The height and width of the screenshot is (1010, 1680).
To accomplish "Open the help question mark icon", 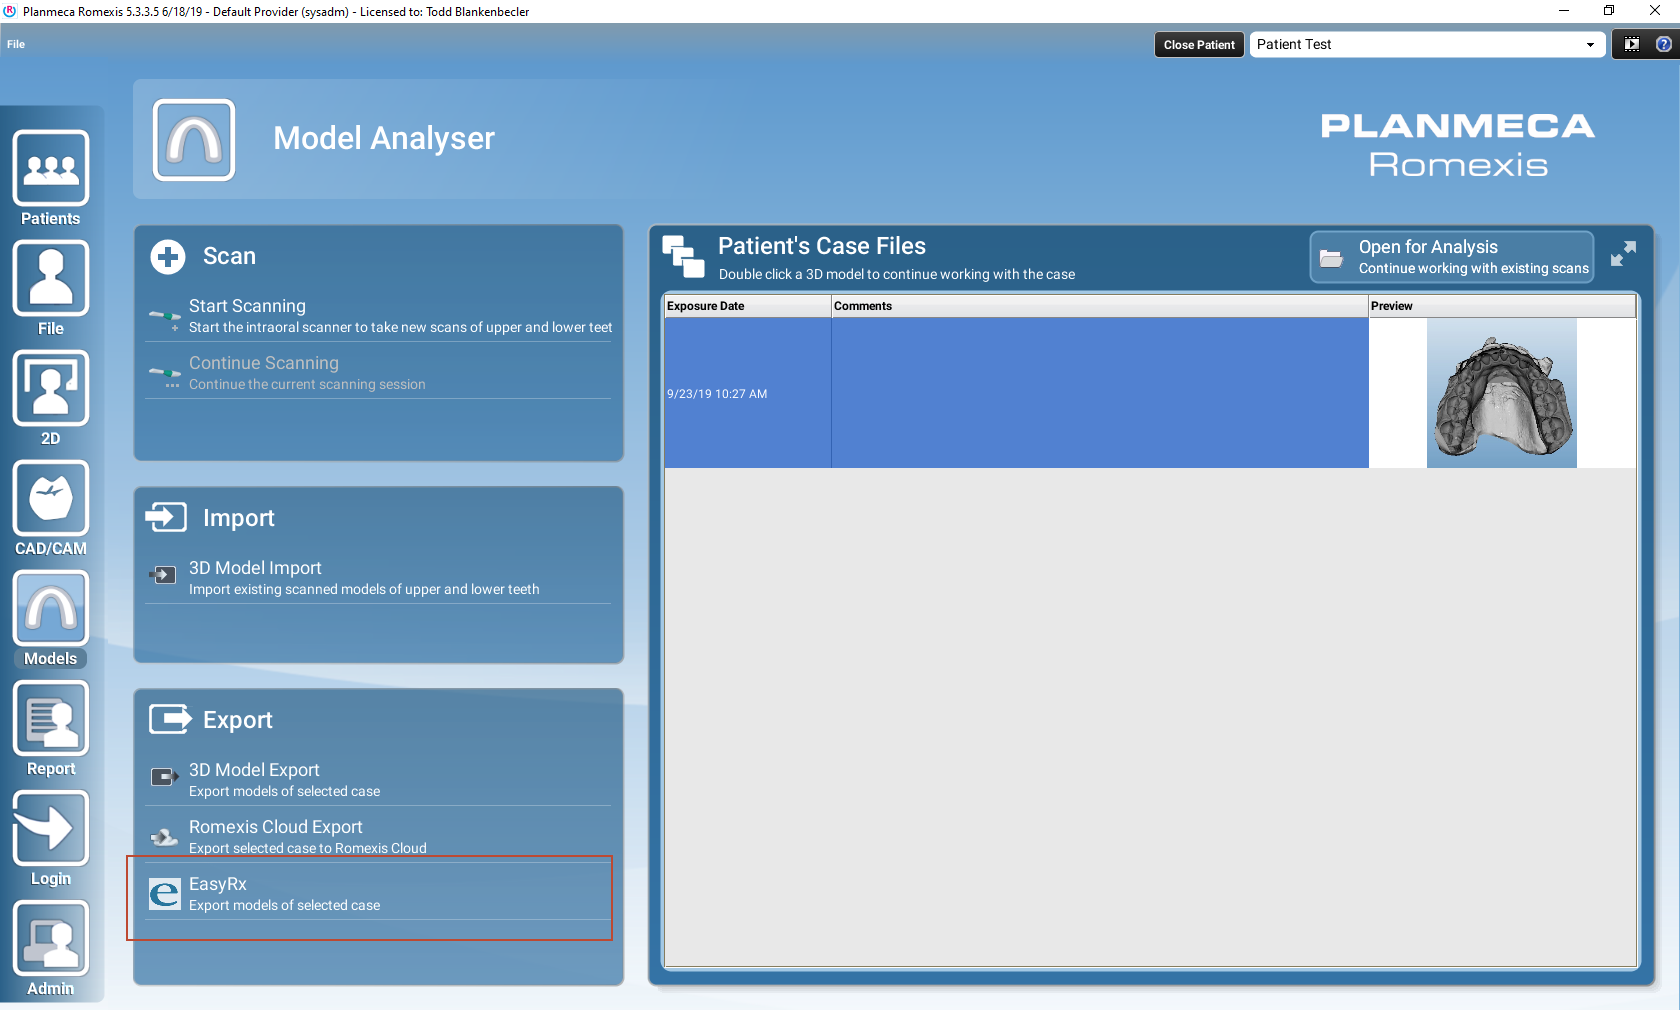I will coord(1664,44).
